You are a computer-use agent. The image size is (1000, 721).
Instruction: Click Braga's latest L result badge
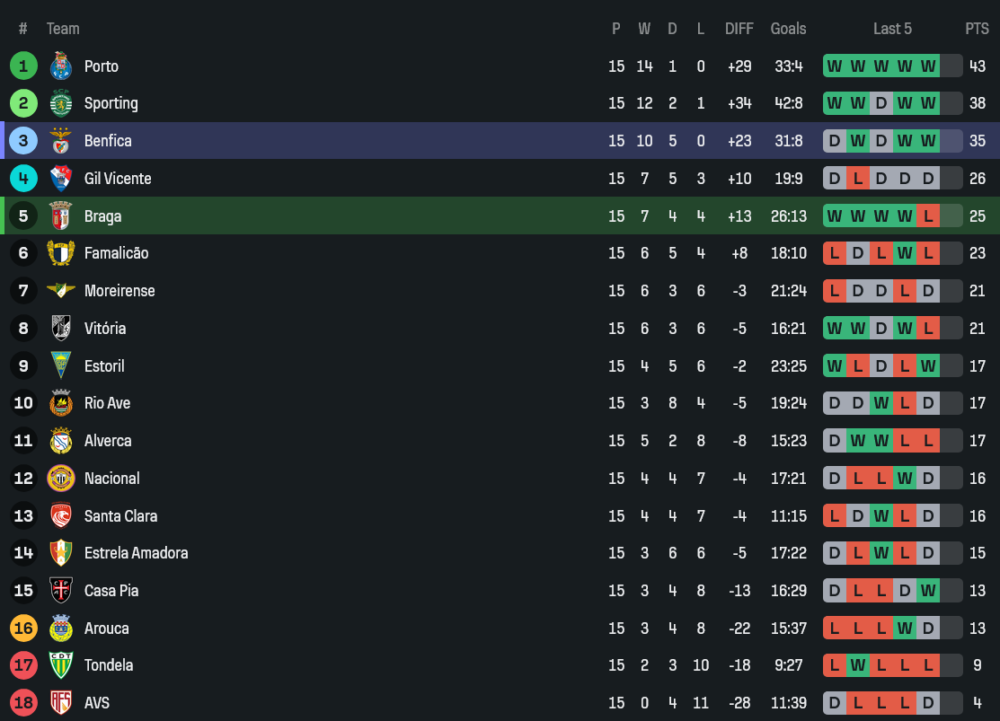928,216
